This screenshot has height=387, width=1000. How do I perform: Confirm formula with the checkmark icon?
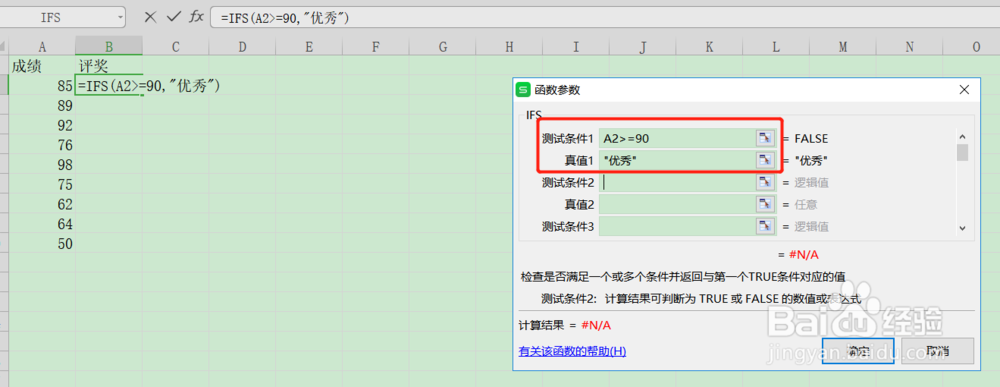click(x=173, y=17)
